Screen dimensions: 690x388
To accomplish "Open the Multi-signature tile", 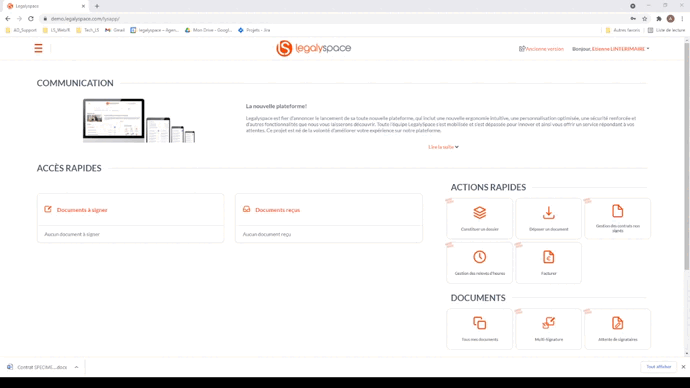I will tap(548, 329).
